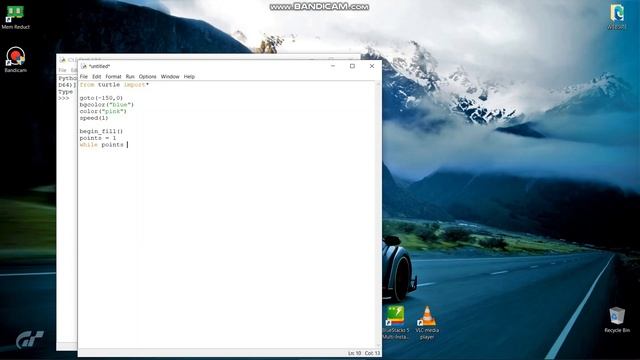640x360 pixels.
Task: Open the BlueStacks 5 Multi-Instance shortcut
Action: [x=396, y=322]
